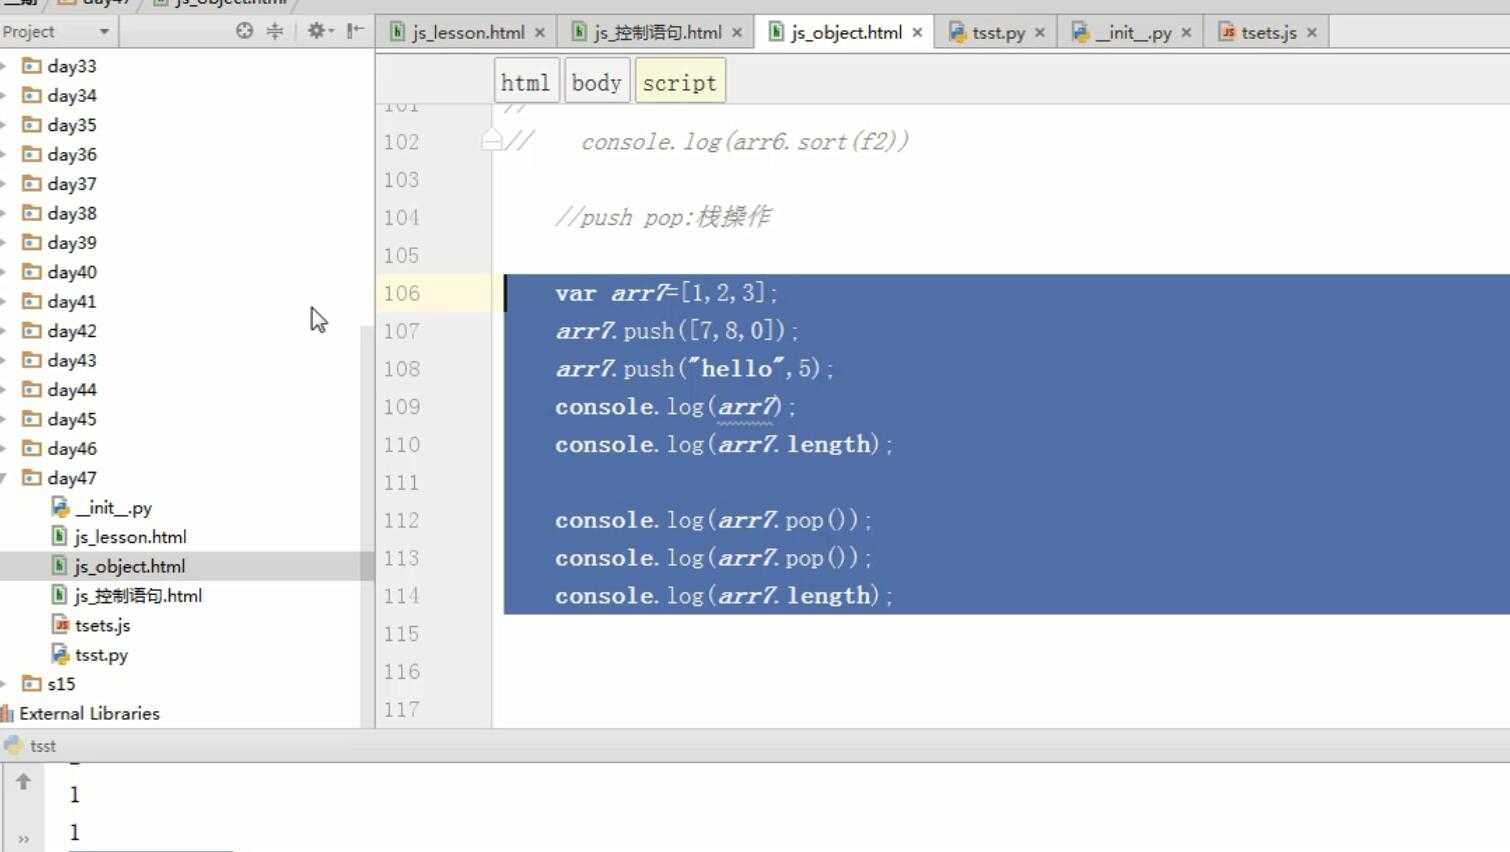Click the scroll-from-source target icon

(x=244, y=31)
